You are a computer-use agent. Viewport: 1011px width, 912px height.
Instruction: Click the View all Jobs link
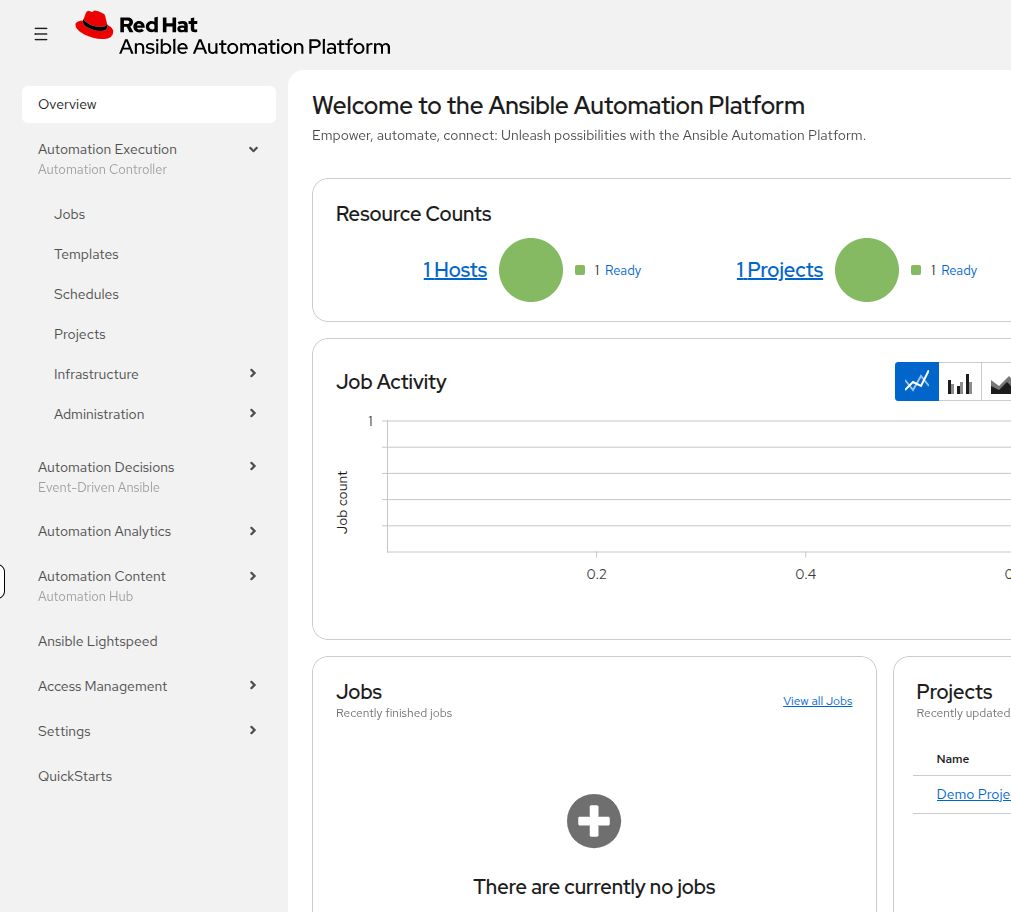click(x=818, y=701)
